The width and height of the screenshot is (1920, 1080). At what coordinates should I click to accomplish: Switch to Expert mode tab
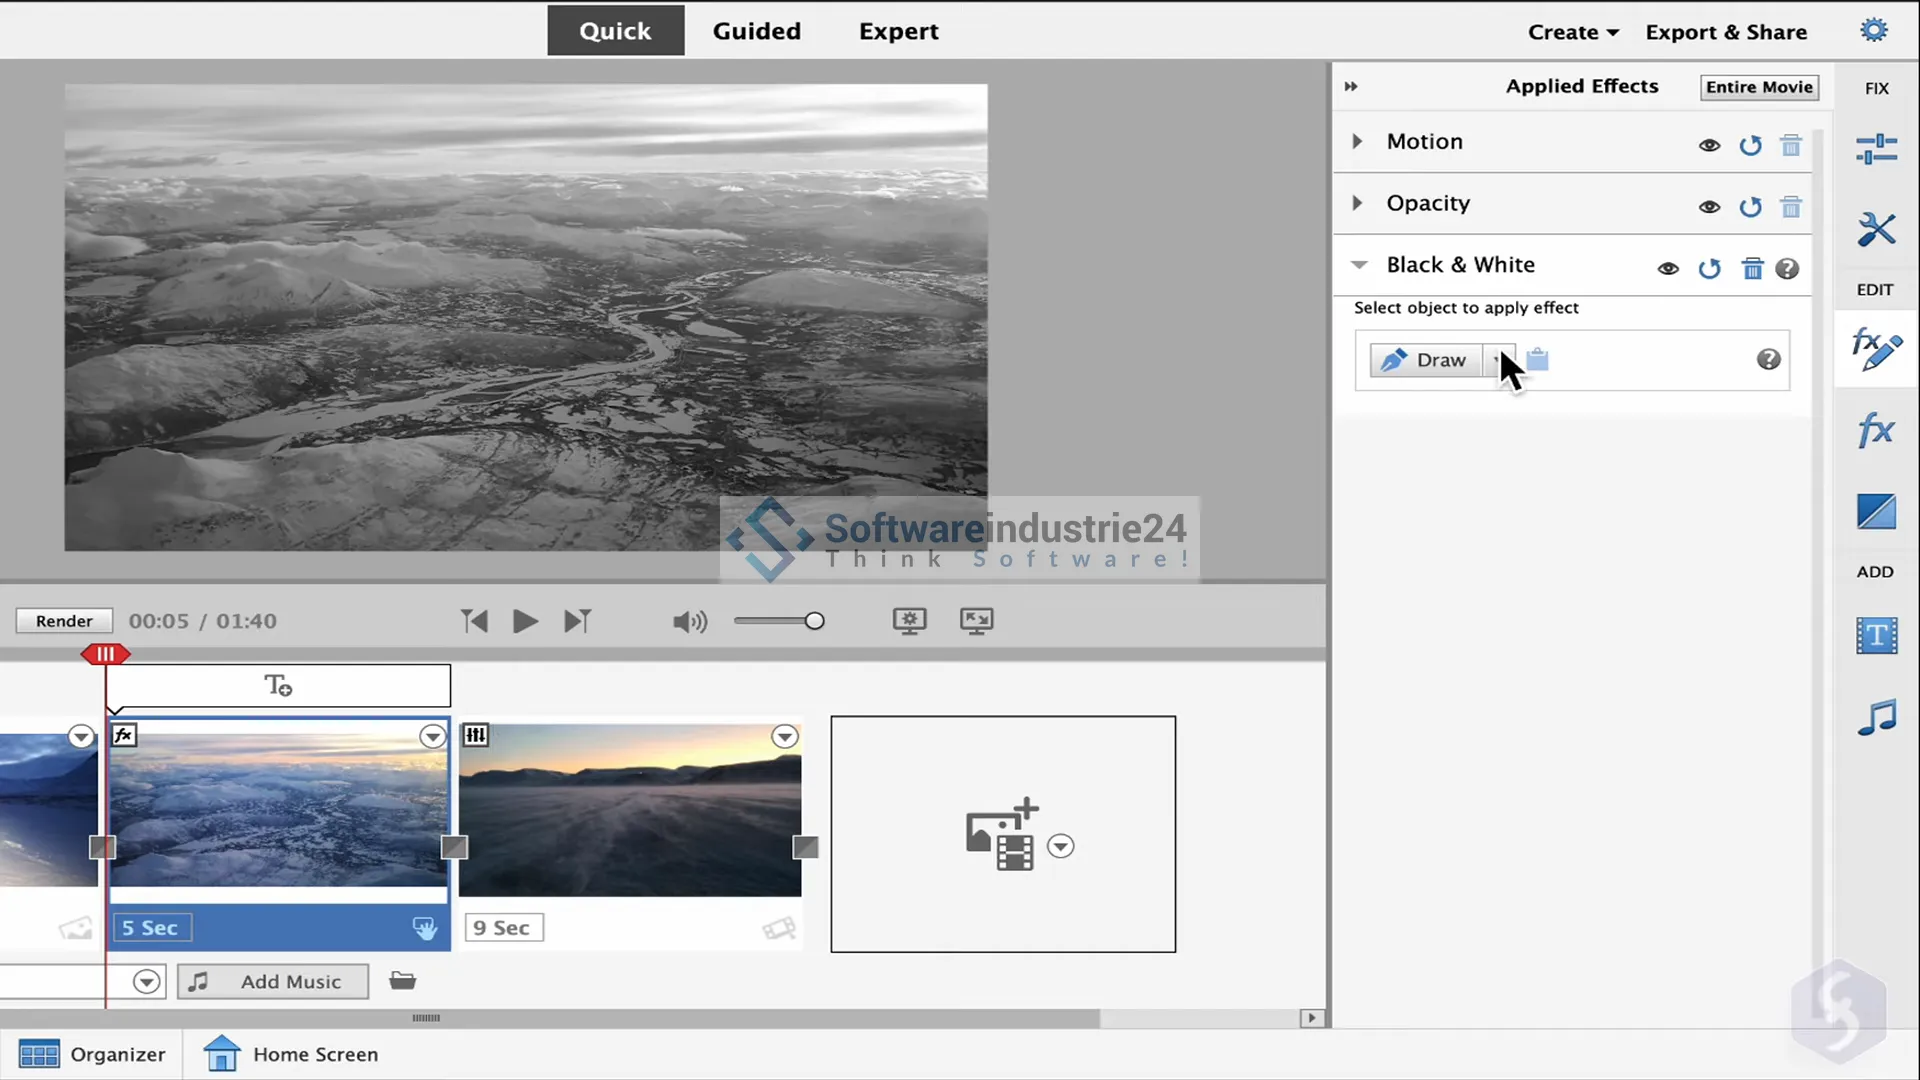click(x=898, y=31)
